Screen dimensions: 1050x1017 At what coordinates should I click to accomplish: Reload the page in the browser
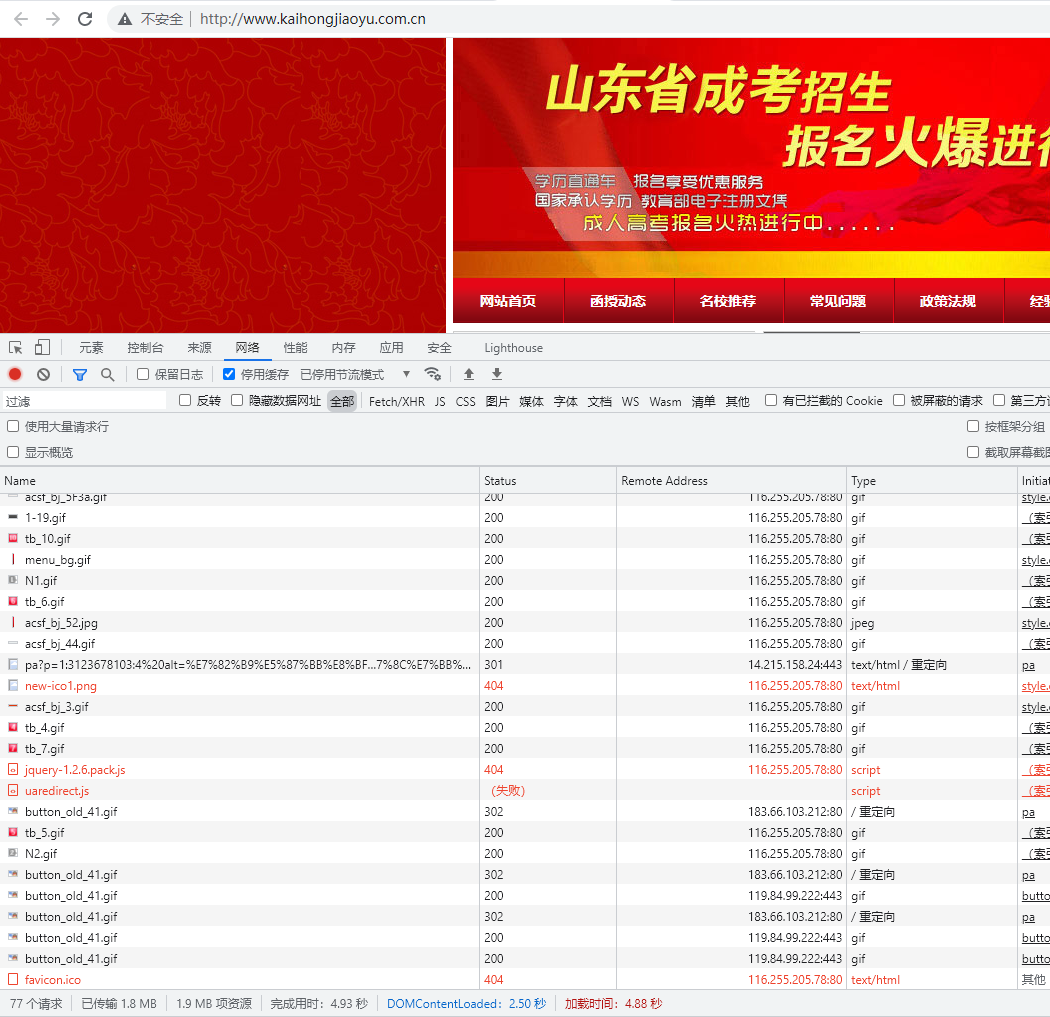85,19
